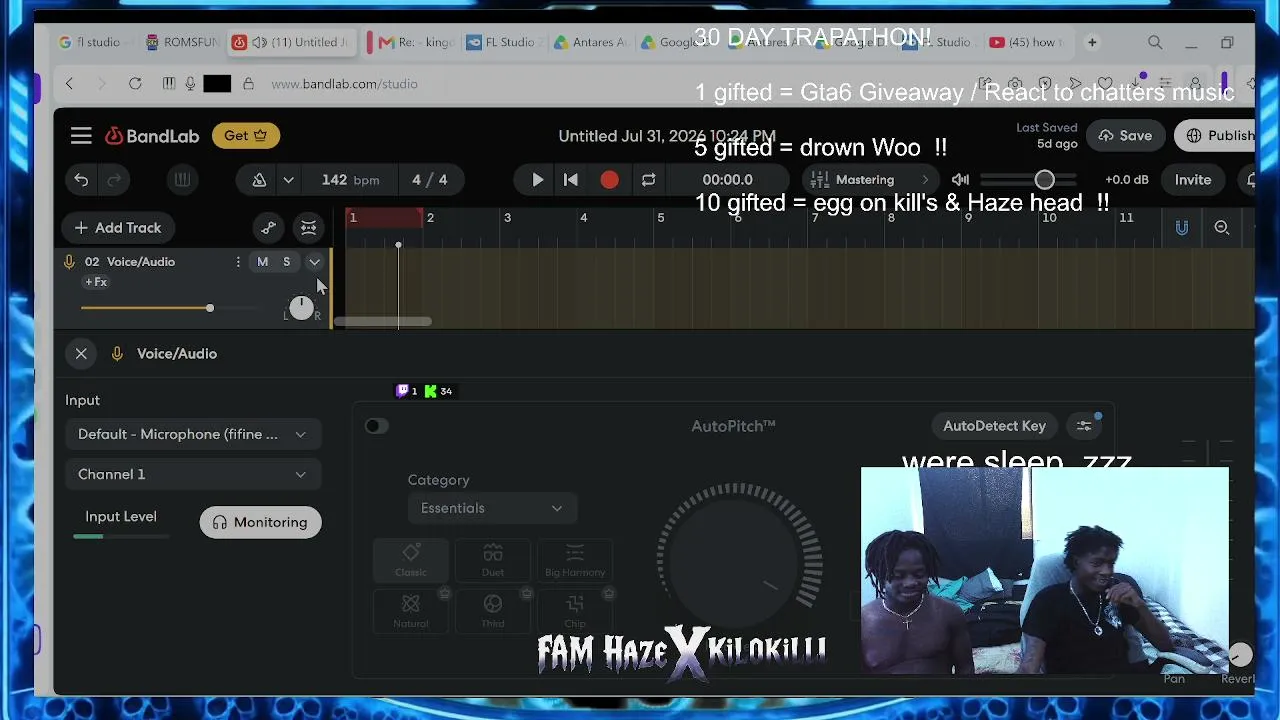This screenshot has height=720, width=1280.
Task: Toggle the metronome
Action: pos(259,180)
